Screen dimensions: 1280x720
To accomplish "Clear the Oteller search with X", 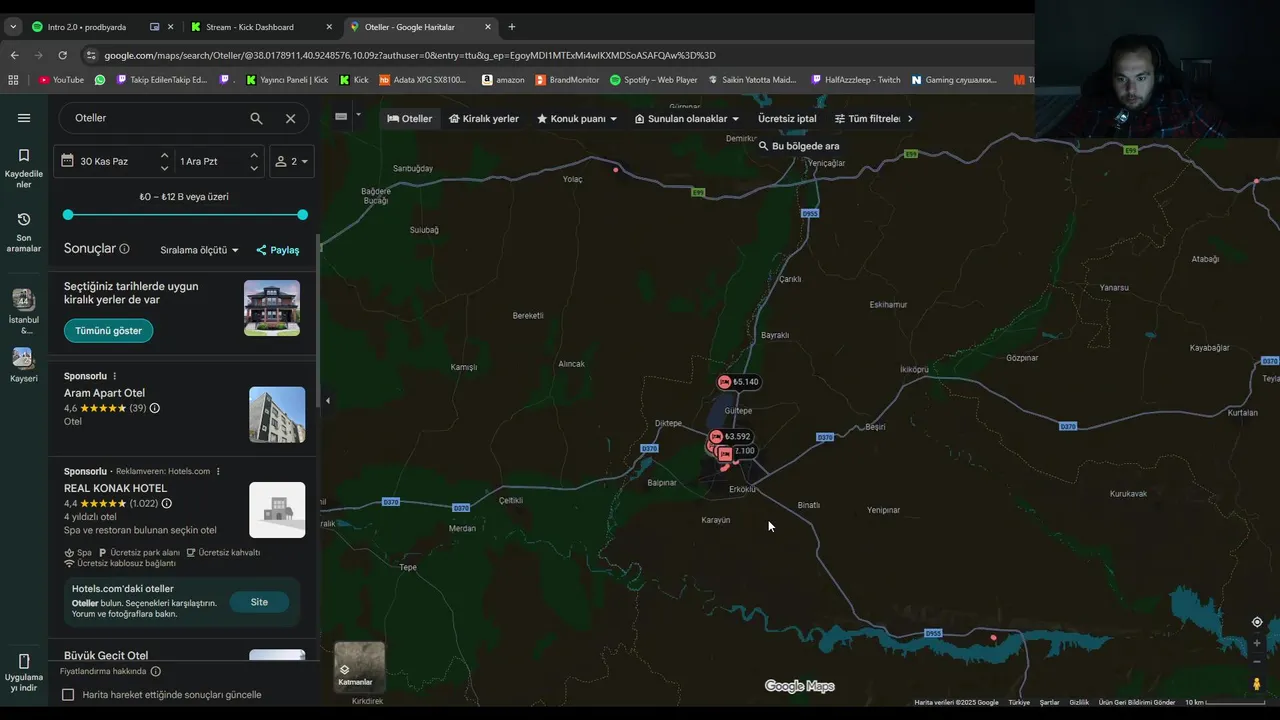I will click(290, 118).
